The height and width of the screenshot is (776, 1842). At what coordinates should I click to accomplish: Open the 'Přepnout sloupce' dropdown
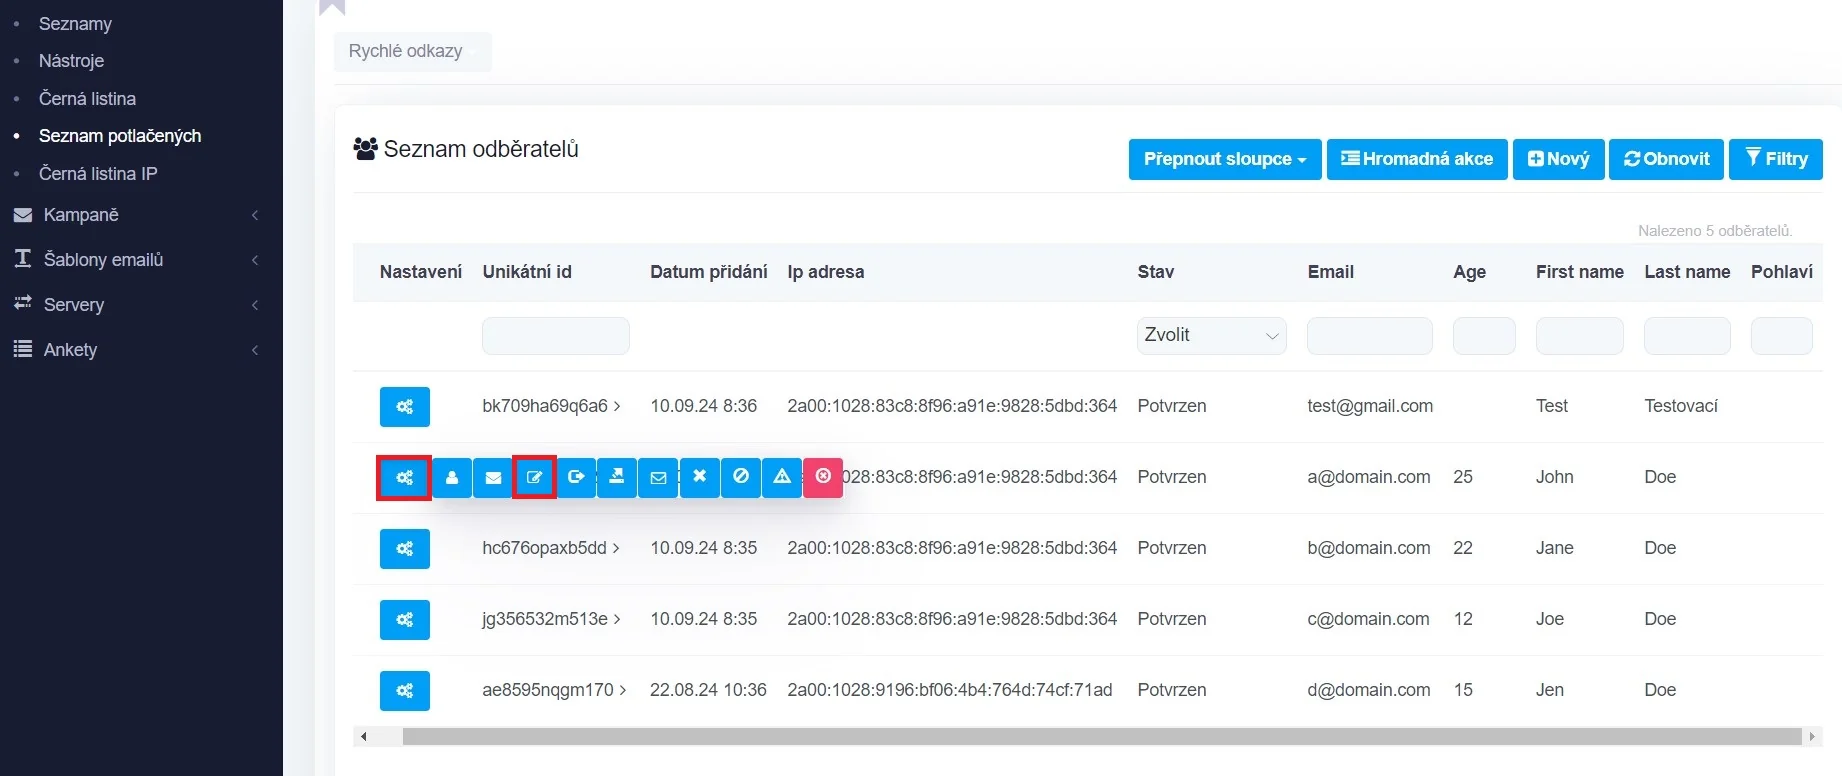pos(1224,159)
